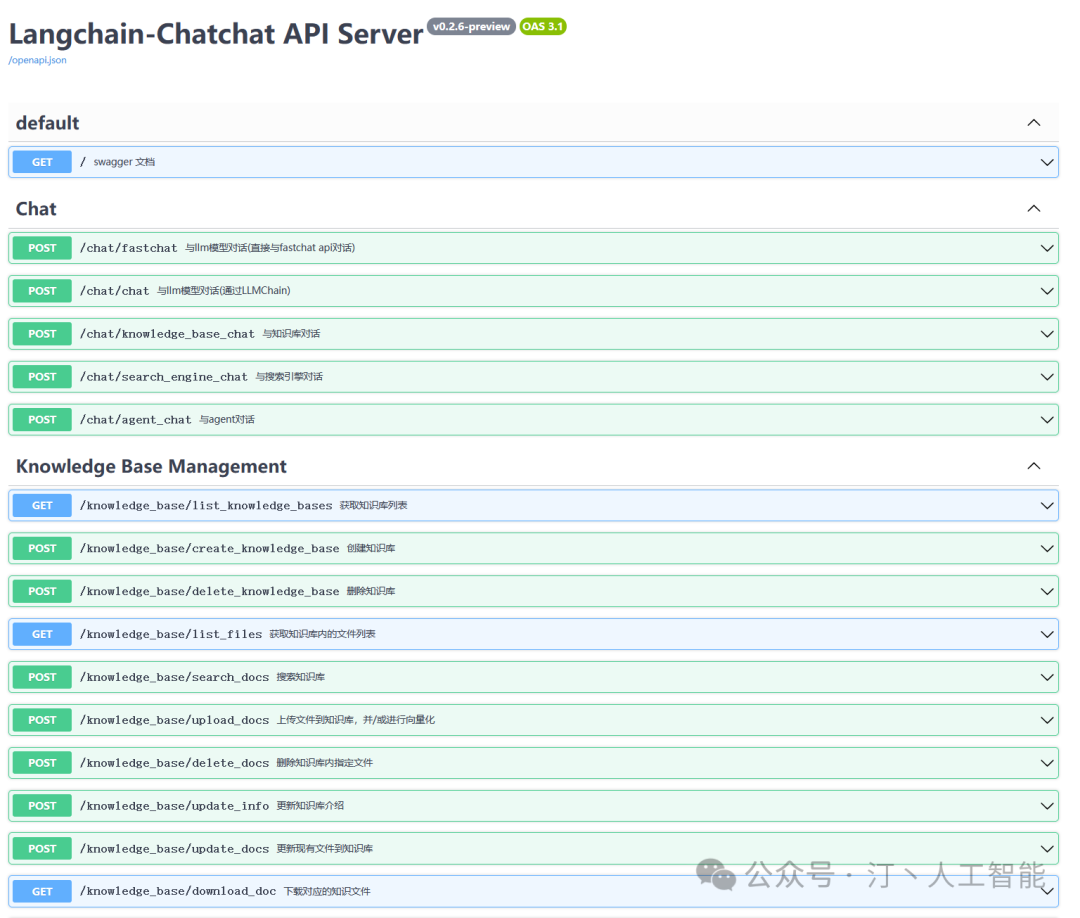Expand the /chat/agent_chat endpoint chevron
The height and width of the screenshot is (918, 1080).
click(x=1046, y=420)
